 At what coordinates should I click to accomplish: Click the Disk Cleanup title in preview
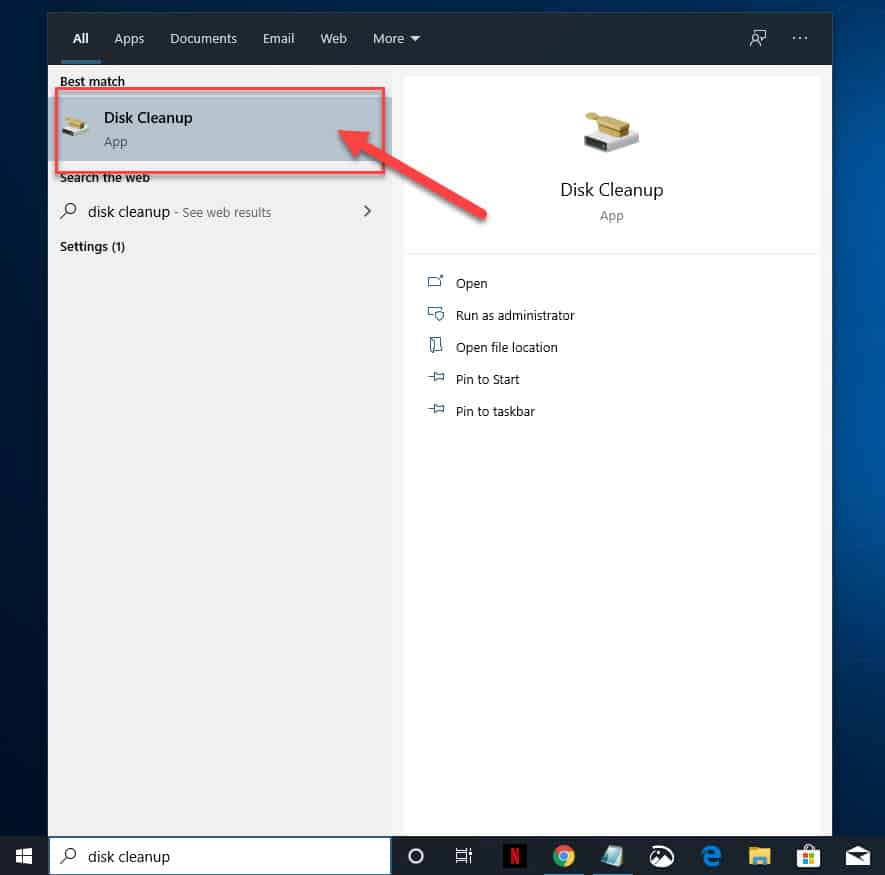point(611,190)
